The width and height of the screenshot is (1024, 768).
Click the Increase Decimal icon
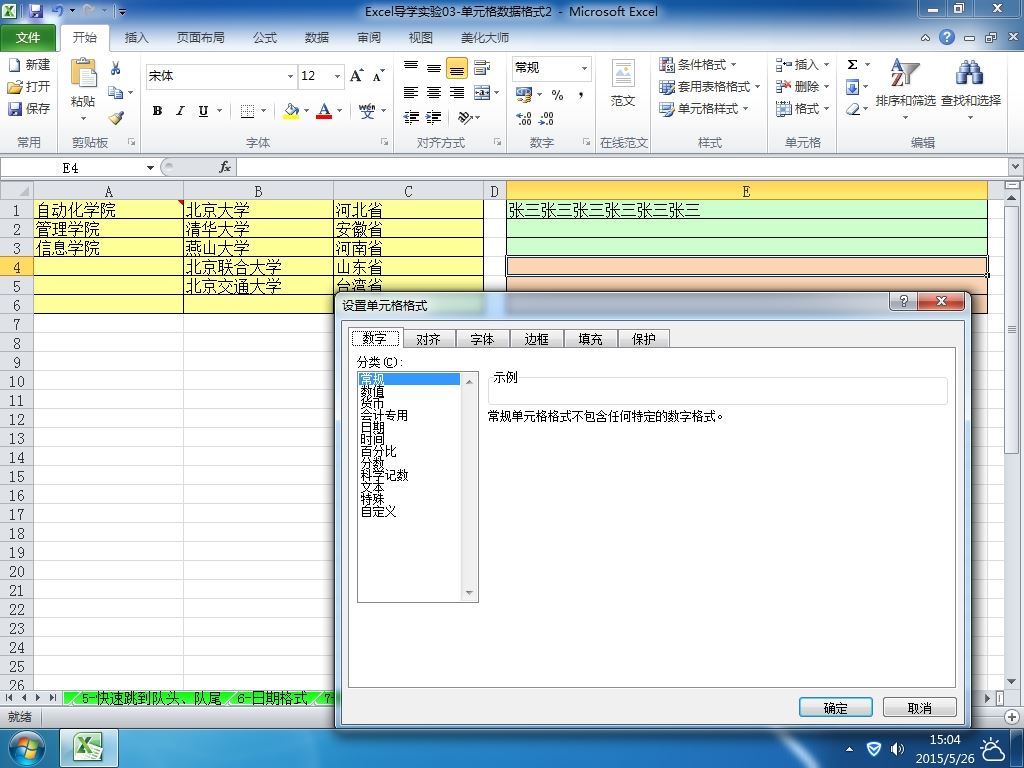[524, 118]
